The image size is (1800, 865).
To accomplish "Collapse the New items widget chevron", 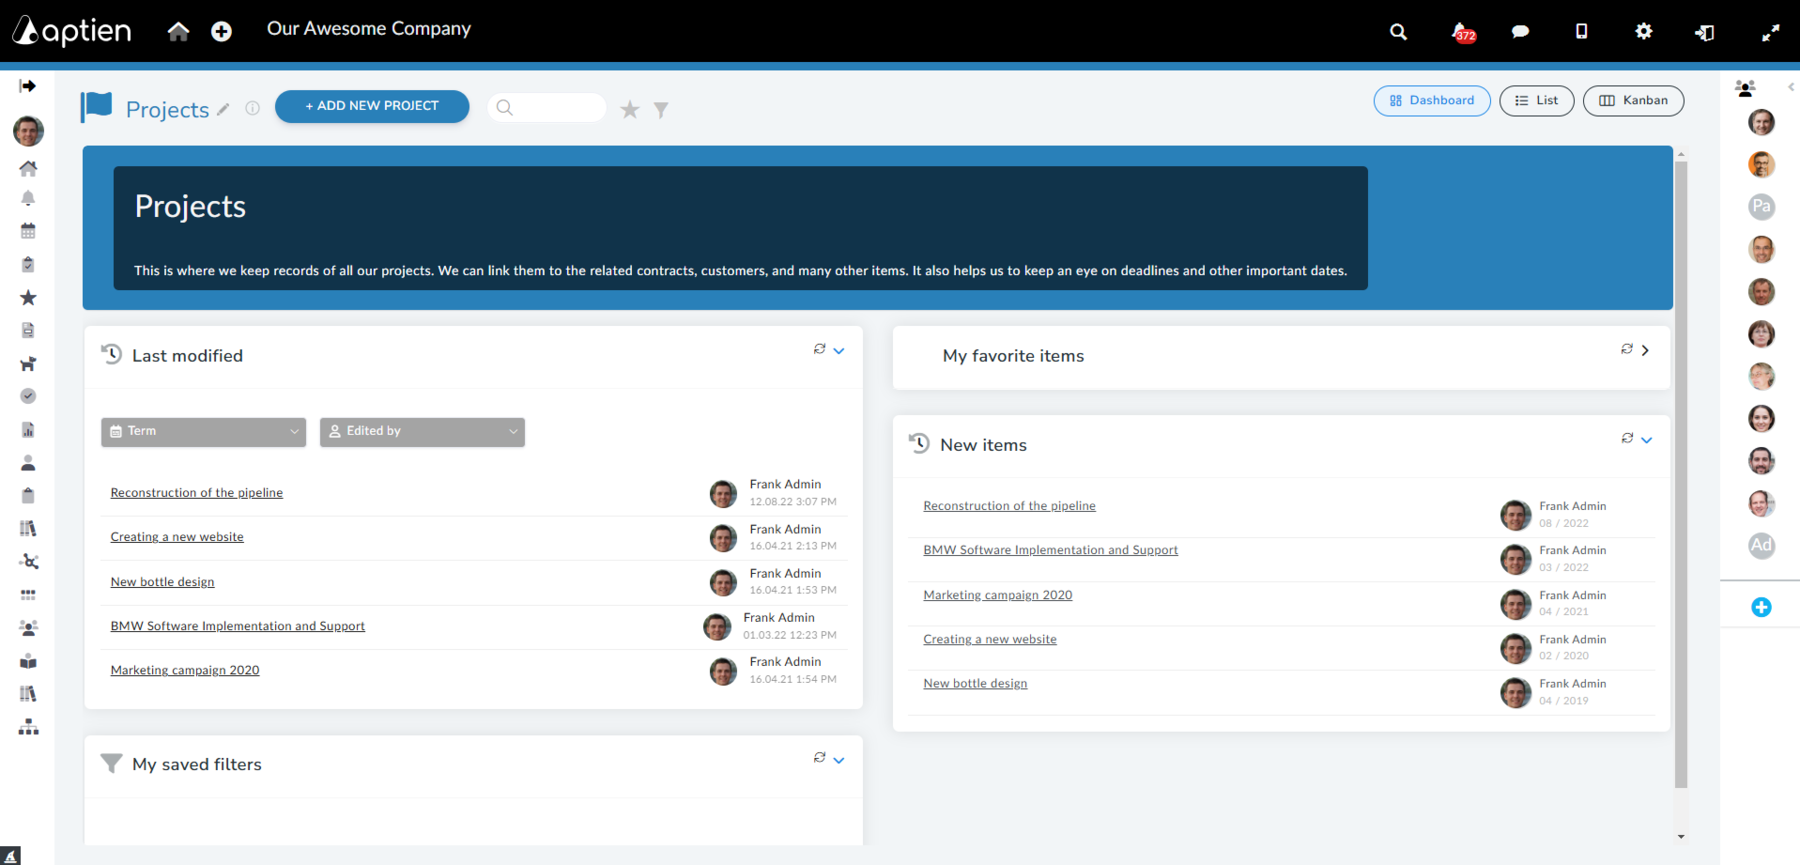I will 1647,440.
